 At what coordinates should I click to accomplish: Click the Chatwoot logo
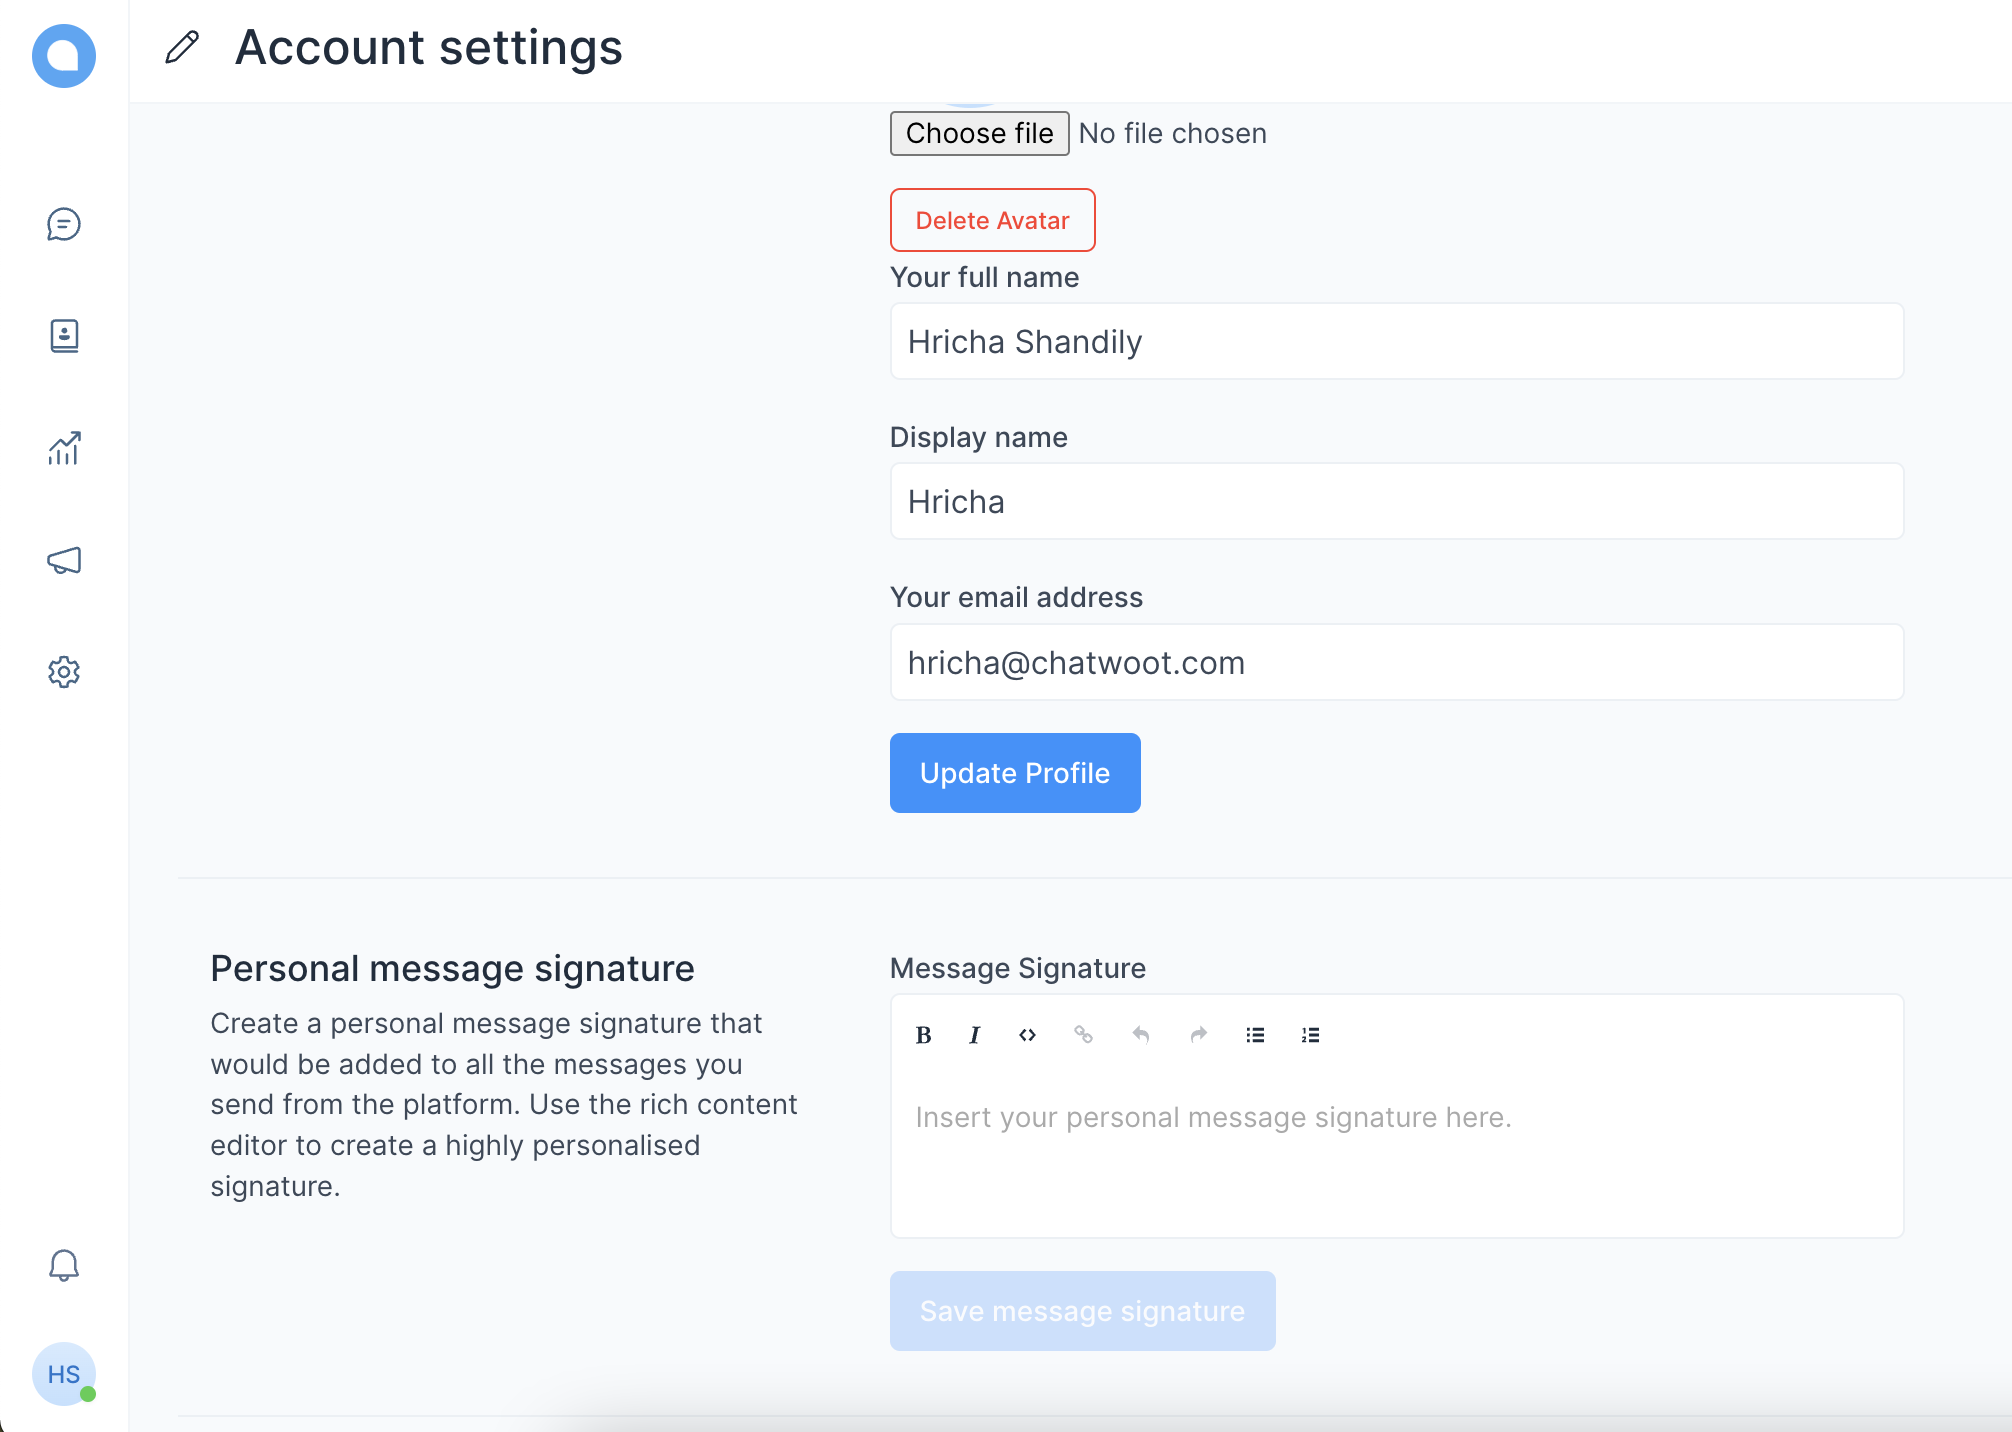[x=64, y=56]
